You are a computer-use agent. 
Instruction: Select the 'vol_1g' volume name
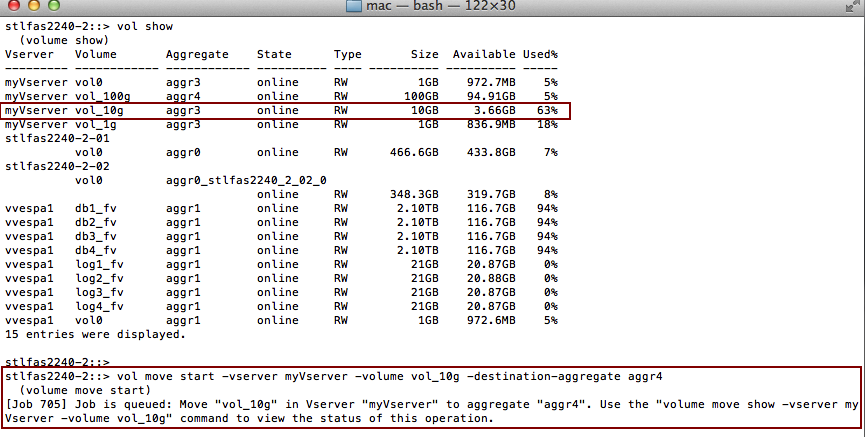(96, 125)
